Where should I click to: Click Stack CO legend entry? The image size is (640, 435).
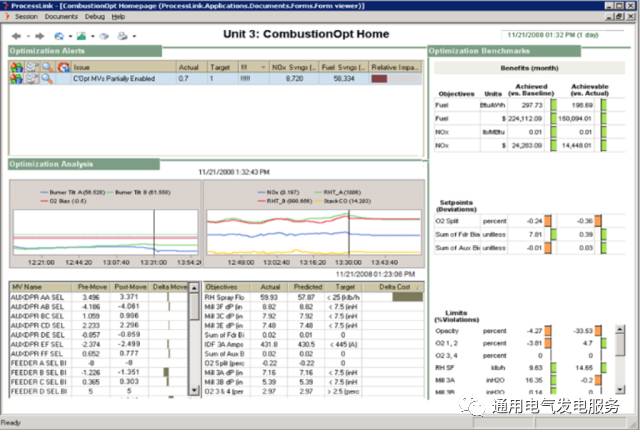coord(342,201)
